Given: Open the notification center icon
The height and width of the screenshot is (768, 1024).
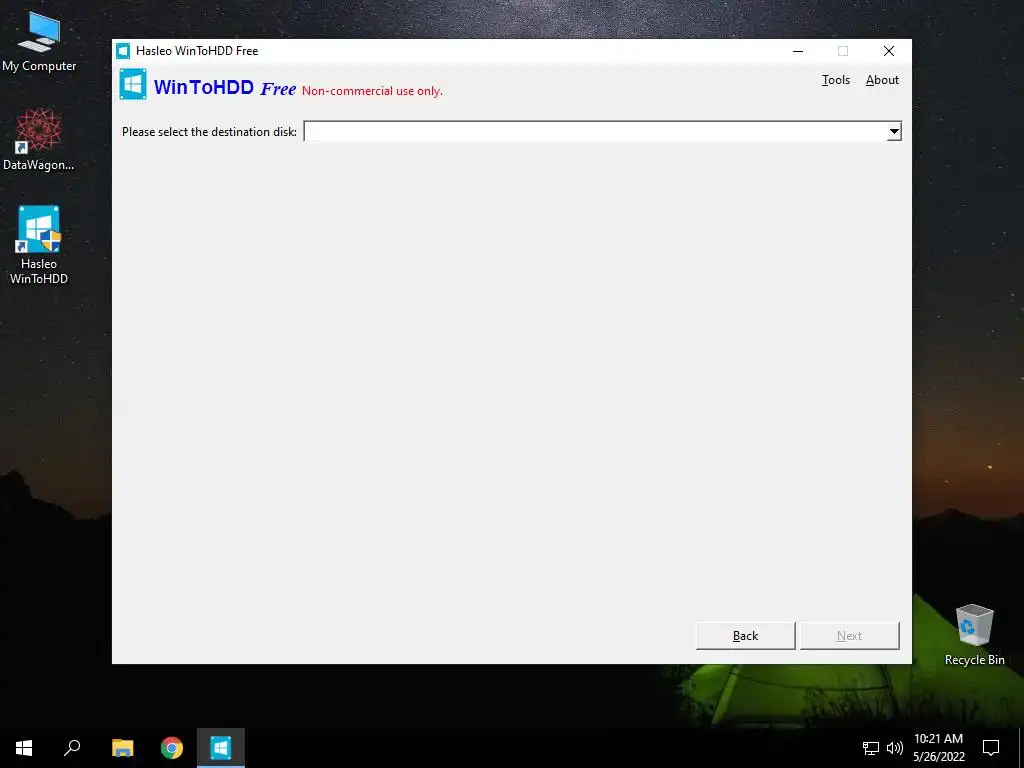Looking at the screenshot, I should click(991, 748).
